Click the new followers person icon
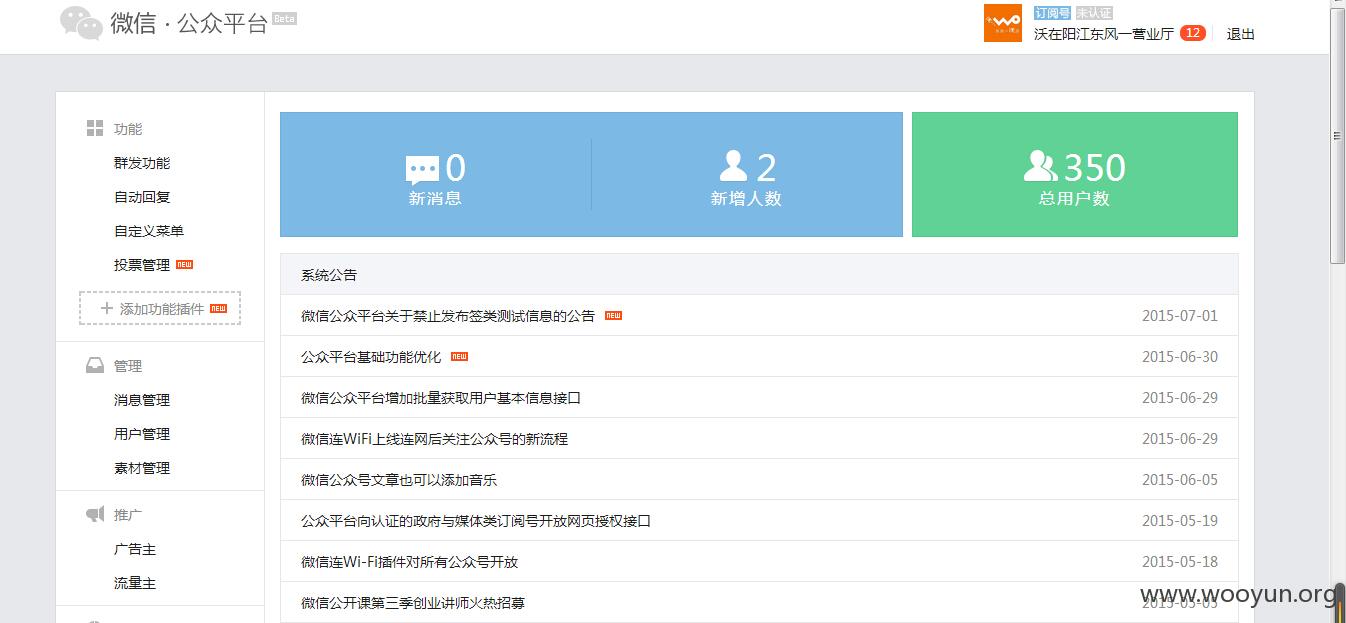Image resolution: width=1346 pixels, height=623 pixels. (x=734, y=166)
